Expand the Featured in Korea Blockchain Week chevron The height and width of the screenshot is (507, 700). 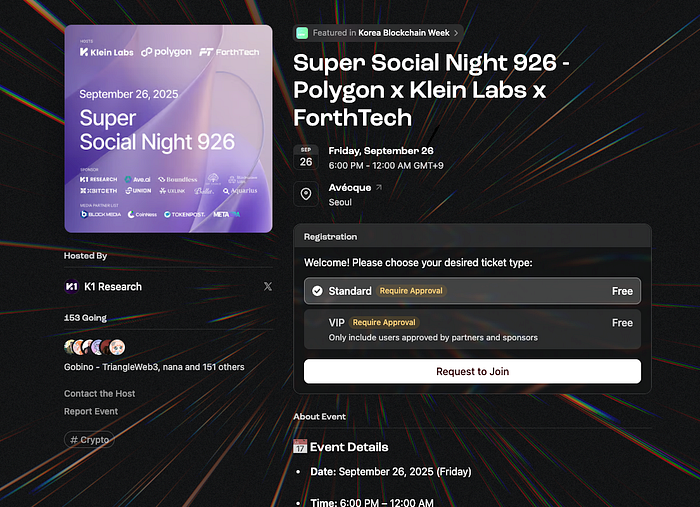(x=456, y=33)
